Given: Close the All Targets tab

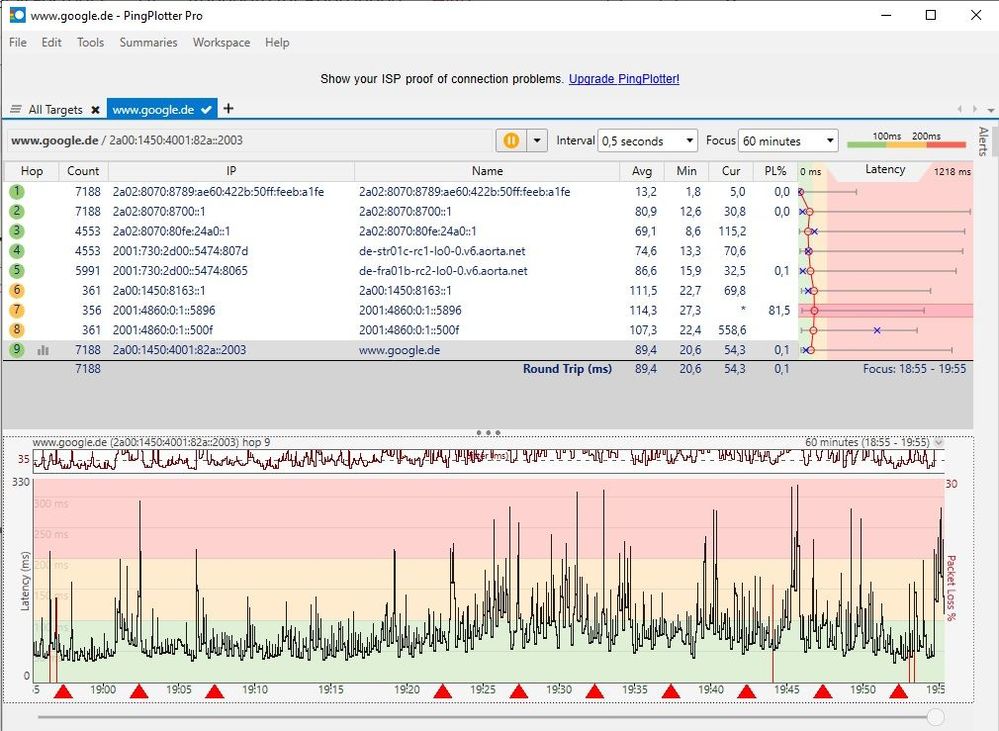Looking at the screenshot, I should [x=96, y=110].
